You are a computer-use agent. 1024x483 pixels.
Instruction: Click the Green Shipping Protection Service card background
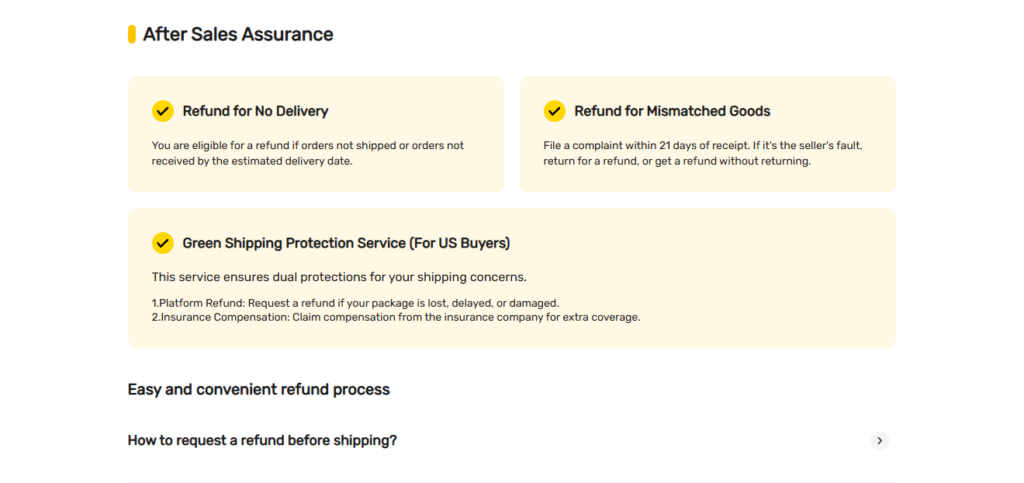512,278
